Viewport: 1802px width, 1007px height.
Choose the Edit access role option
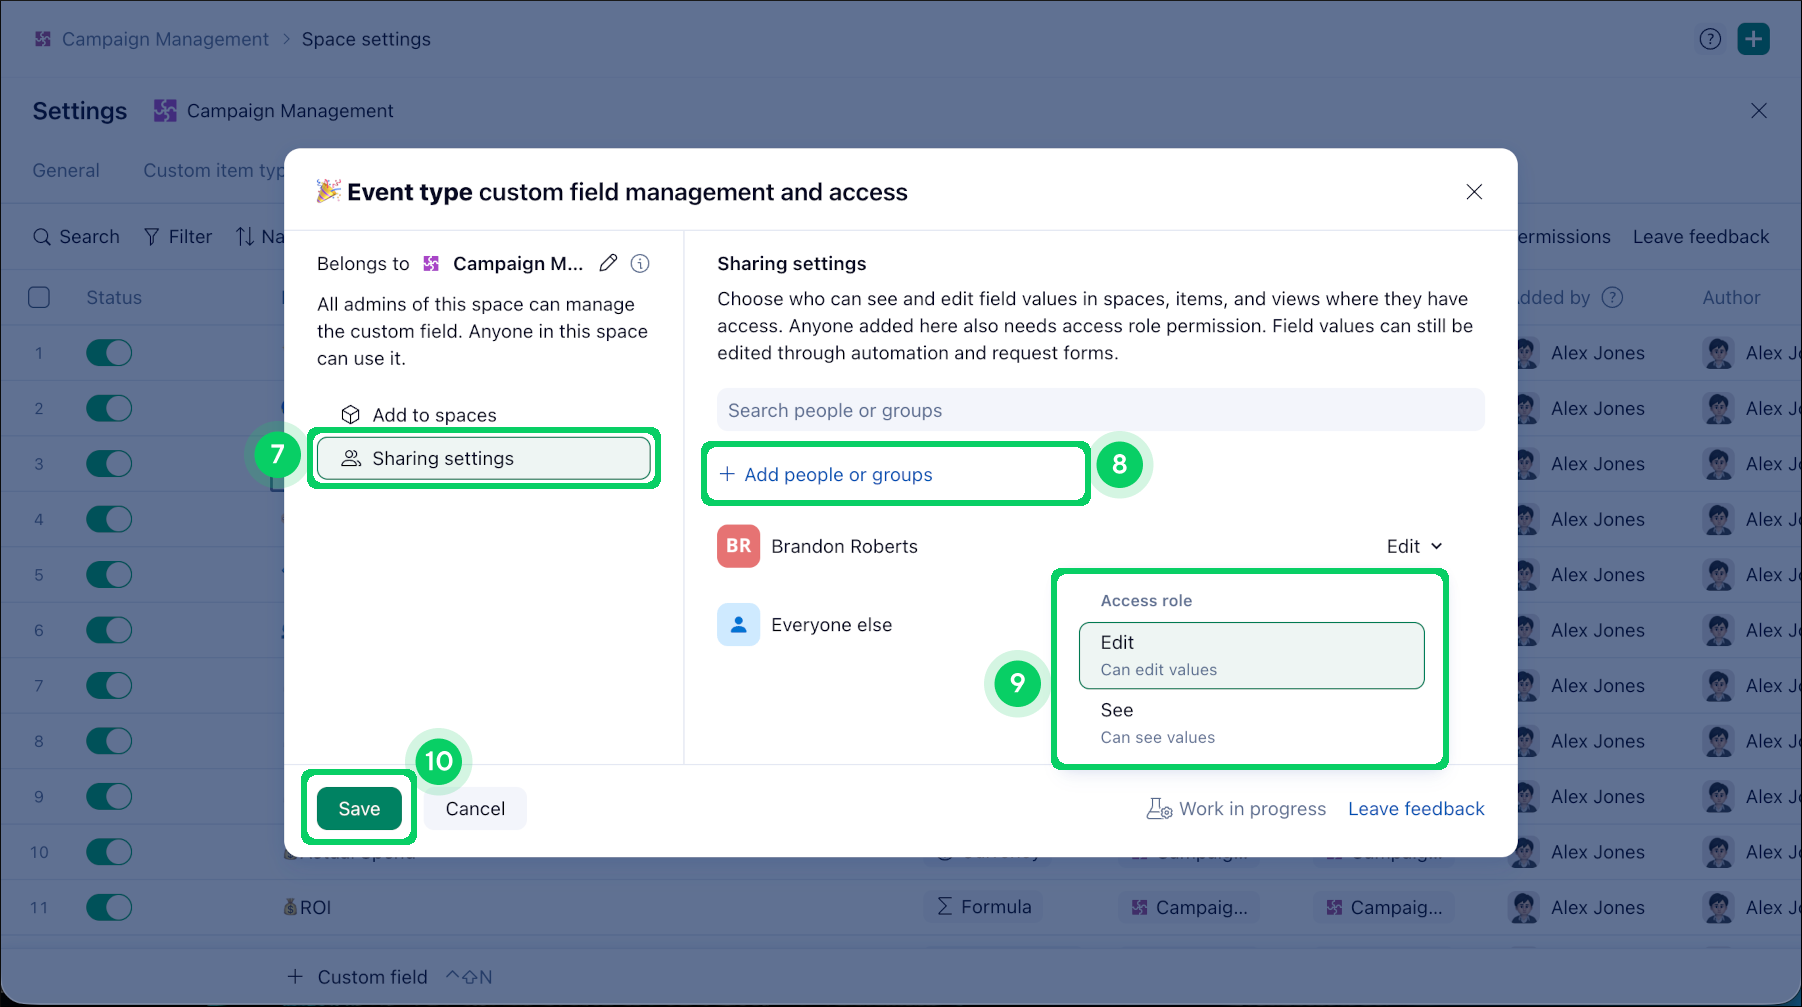click(1251, 655)
